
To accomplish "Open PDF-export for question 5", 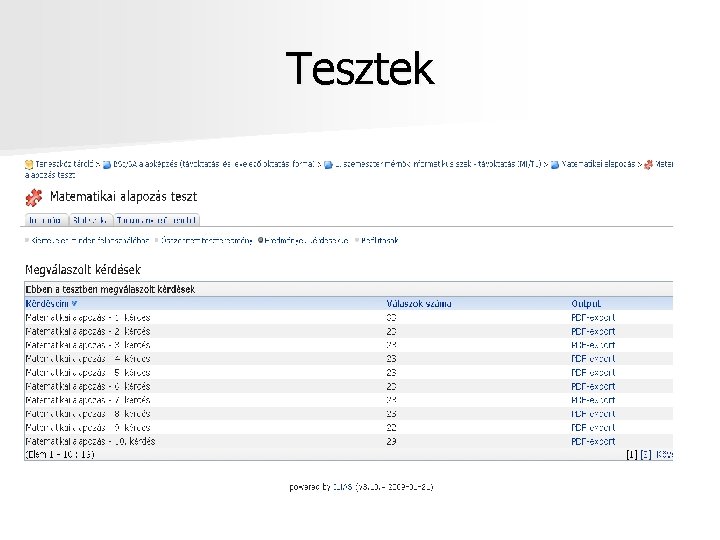I will click(x=593, y=372).
